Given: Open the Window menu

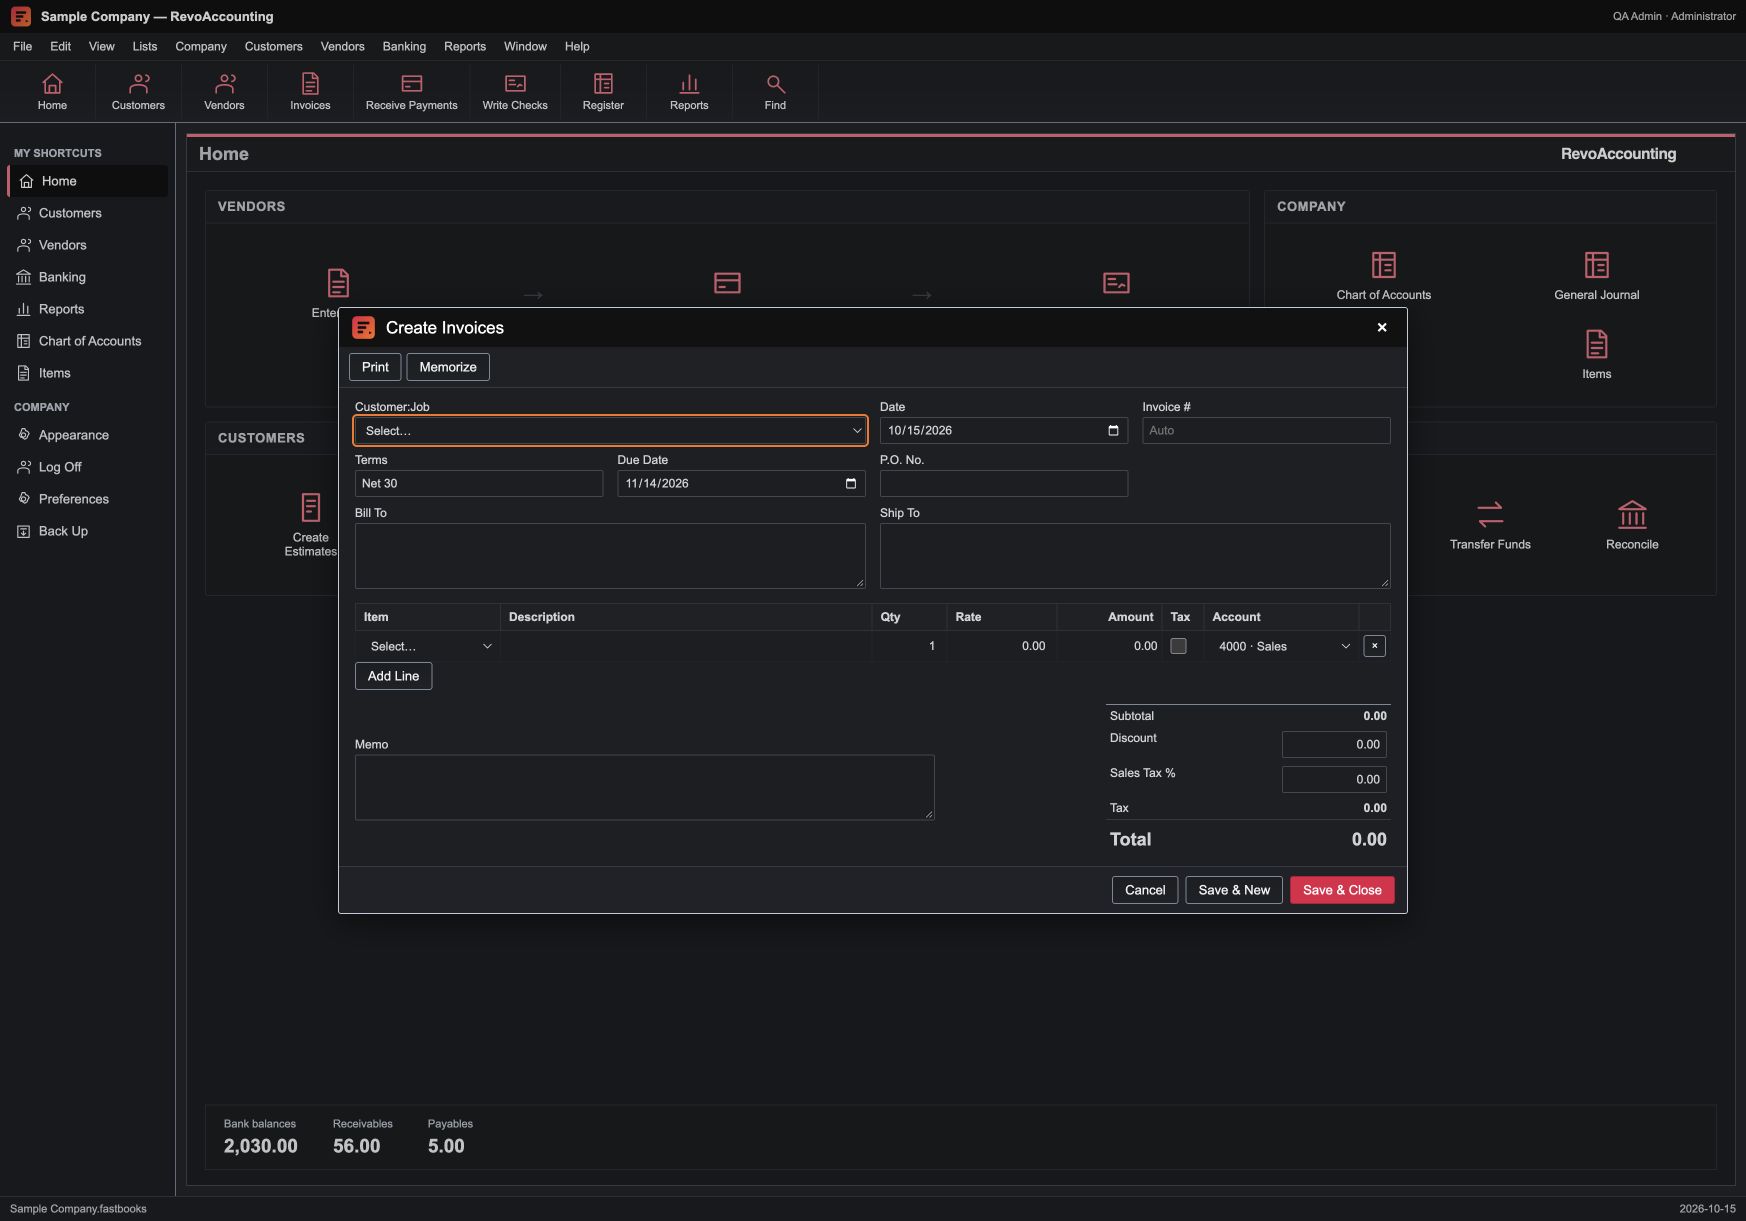Looking at the screenshot, I should [x=525, y=46].
